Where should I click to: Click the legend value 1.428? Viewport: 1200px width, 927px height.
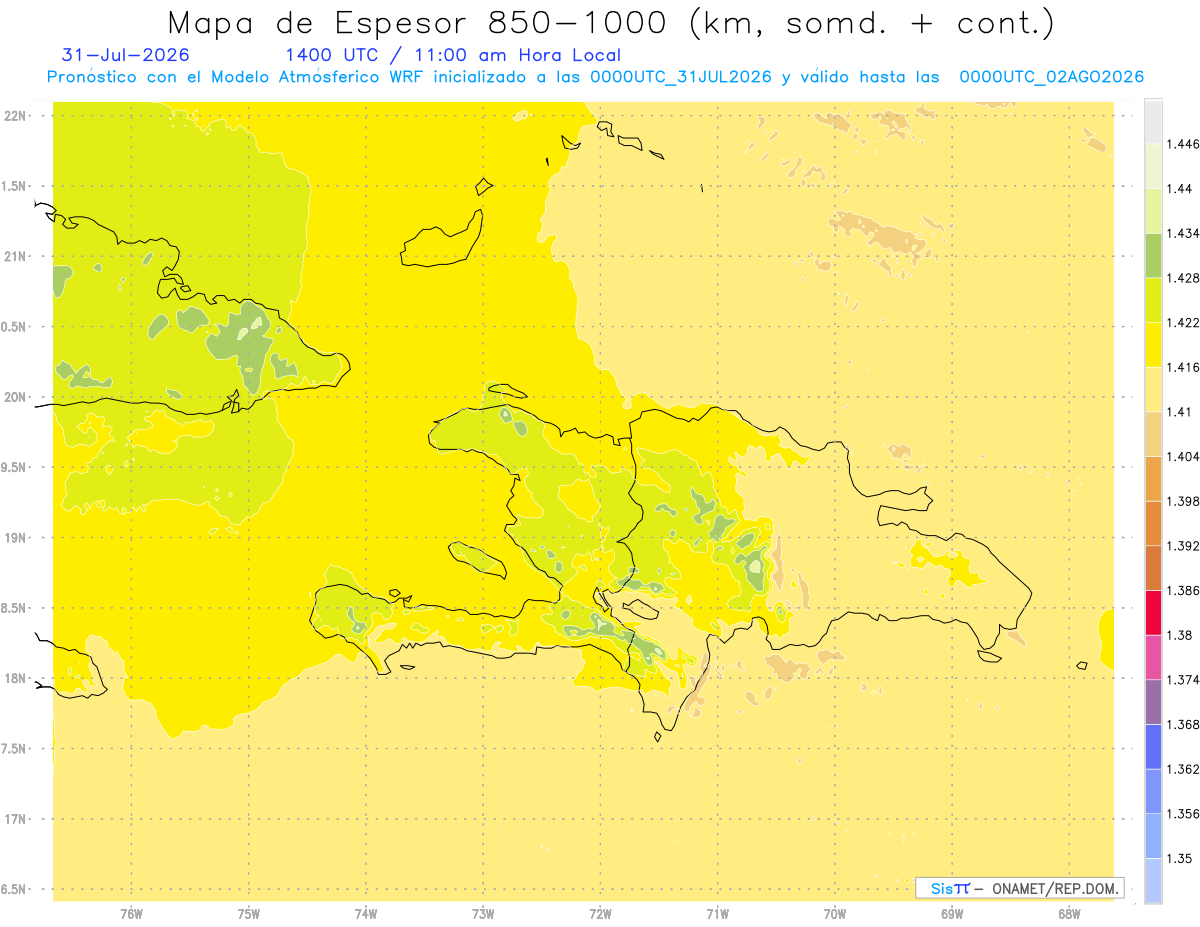pos(1183,278)
